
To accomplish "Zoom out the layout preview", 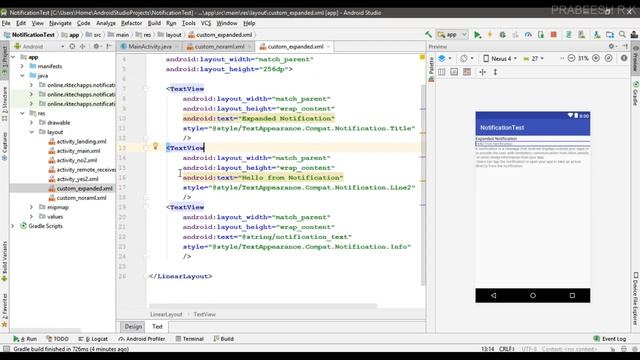I will tap(571, 58).
